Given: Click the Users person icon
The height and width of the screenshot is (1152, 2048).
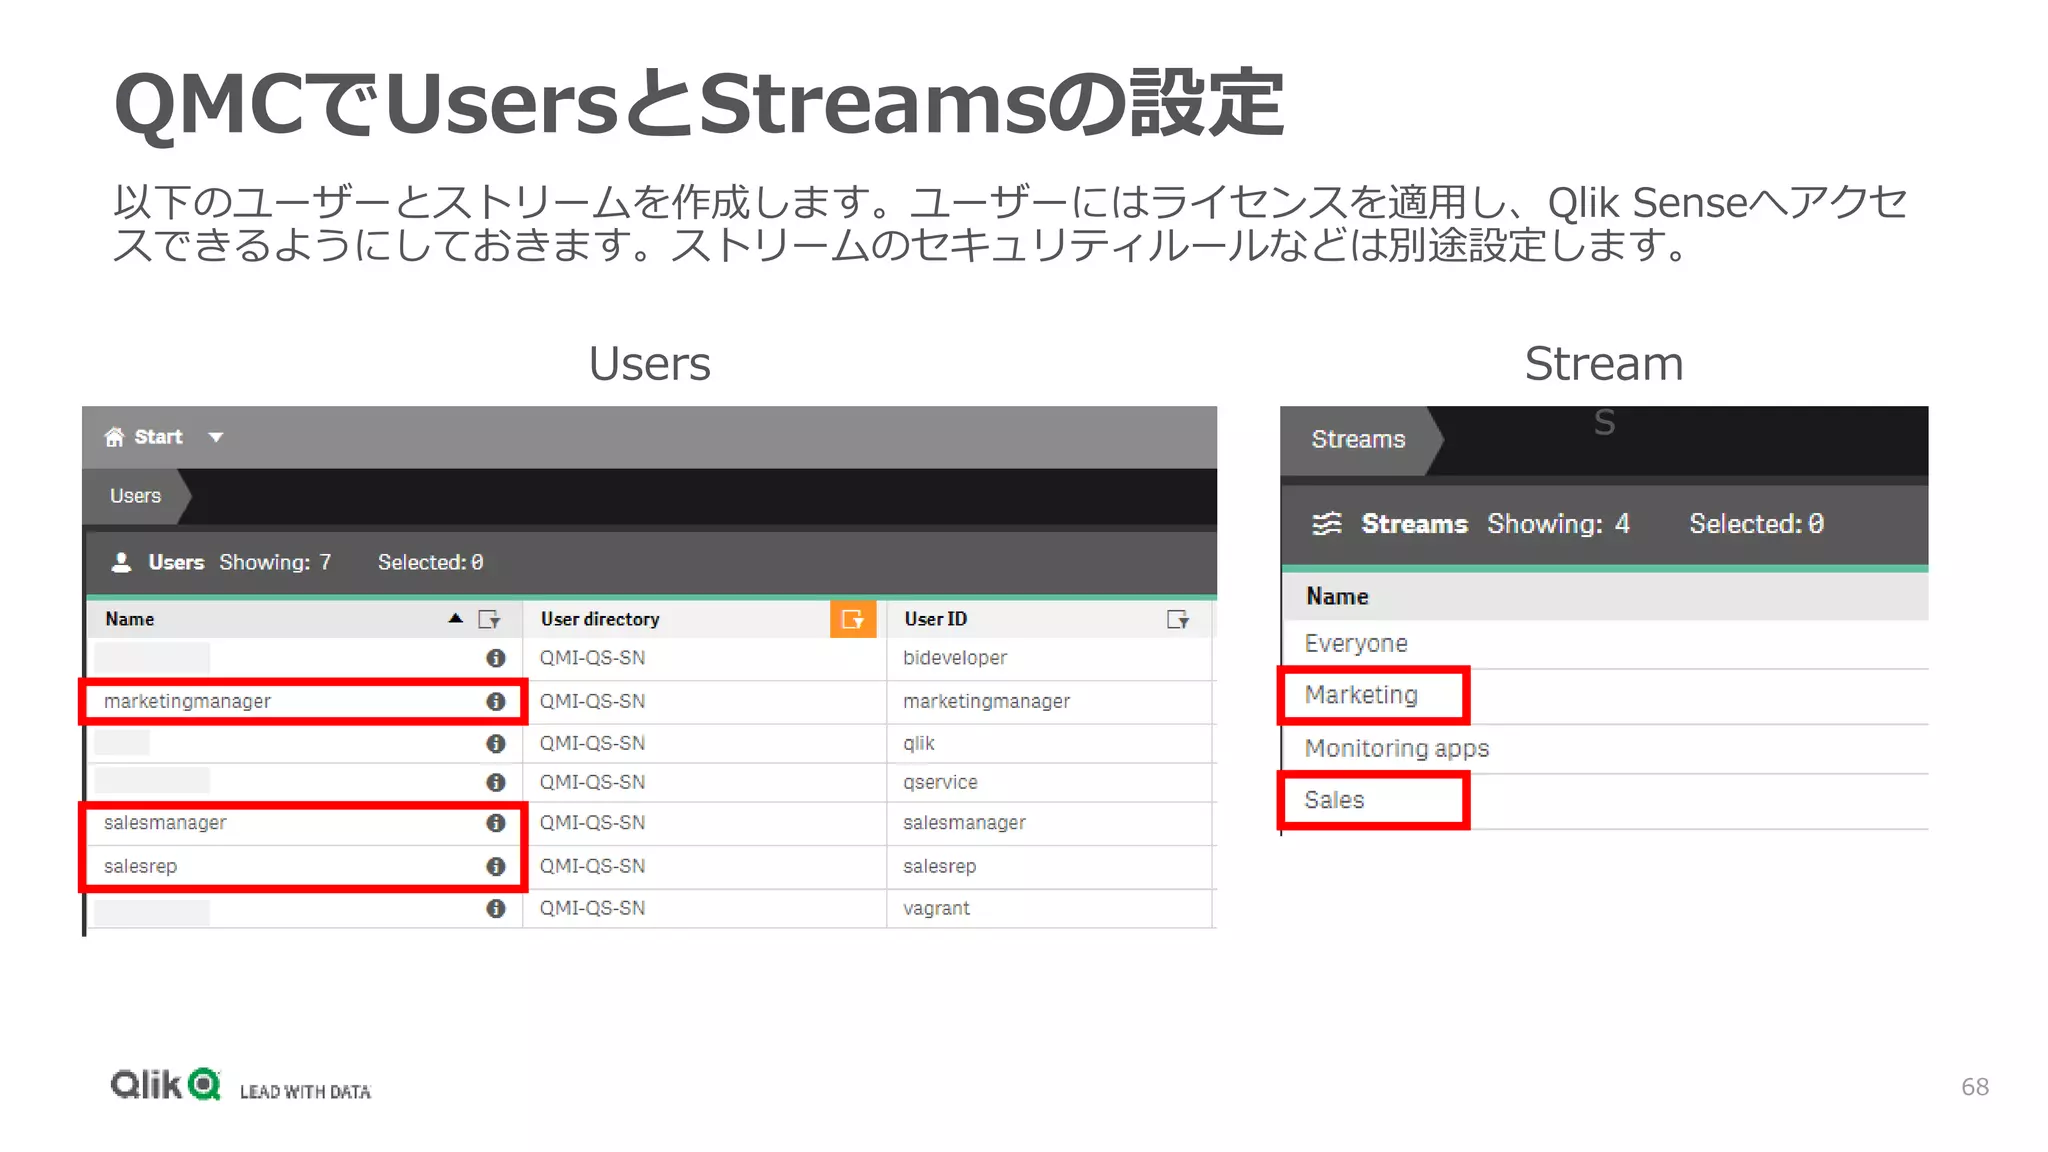Looking at the screenshot, I should tap(122, 562).
